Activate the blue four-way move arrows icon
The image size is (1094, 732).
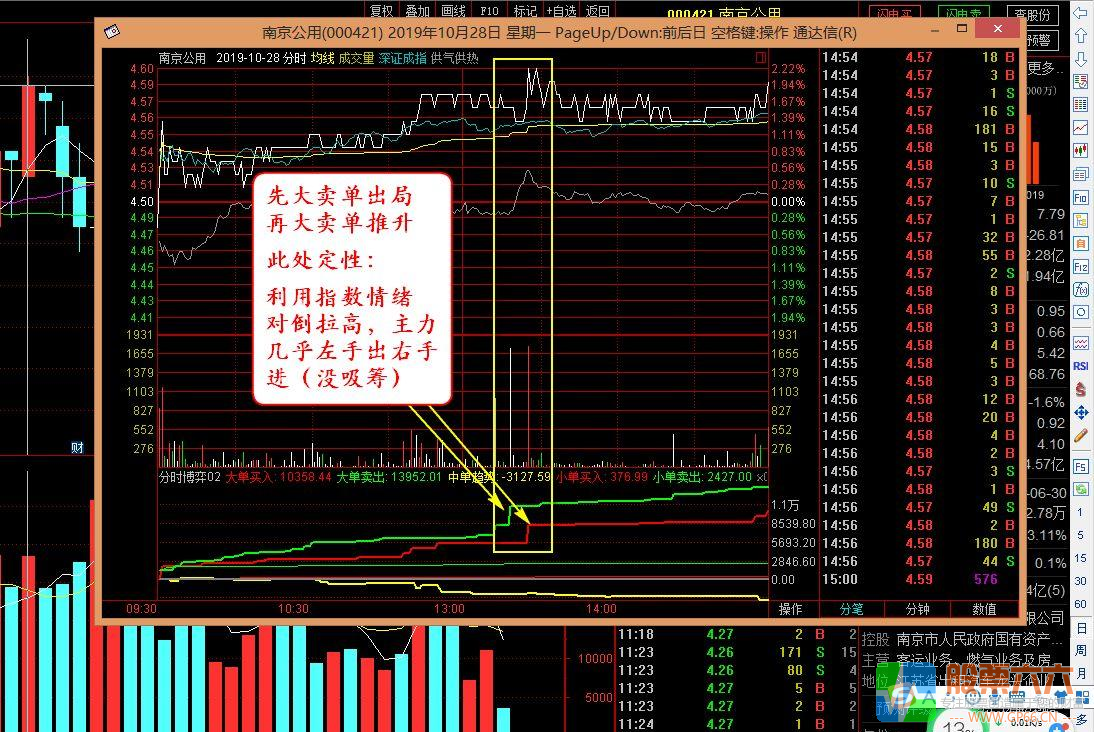[1081, 412]
